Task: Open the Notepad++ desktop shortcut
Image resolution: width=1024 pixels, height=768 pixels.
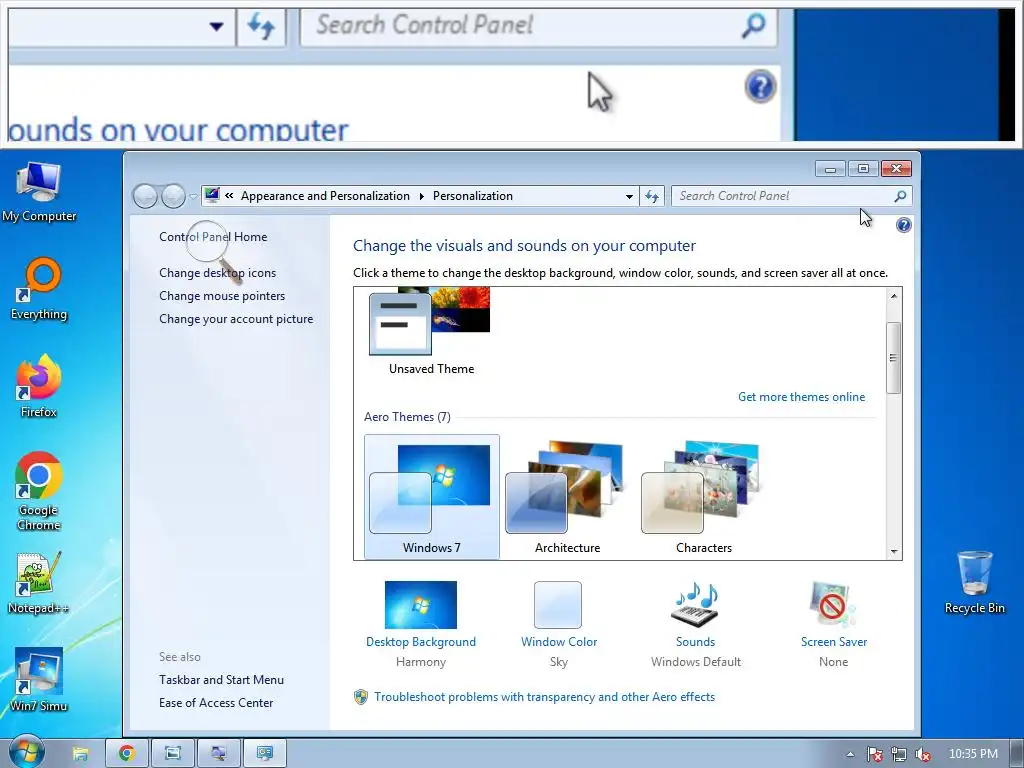Action: tap(39, 583)
